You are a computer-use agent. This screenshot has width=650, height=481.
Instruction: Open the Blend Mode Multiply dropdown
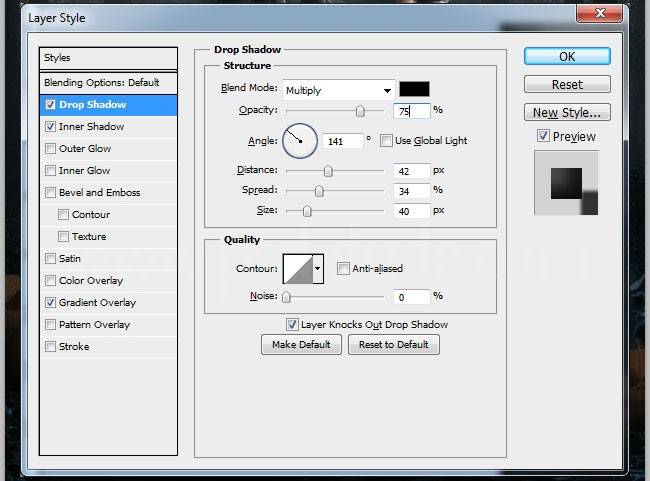tap(338, 90)
